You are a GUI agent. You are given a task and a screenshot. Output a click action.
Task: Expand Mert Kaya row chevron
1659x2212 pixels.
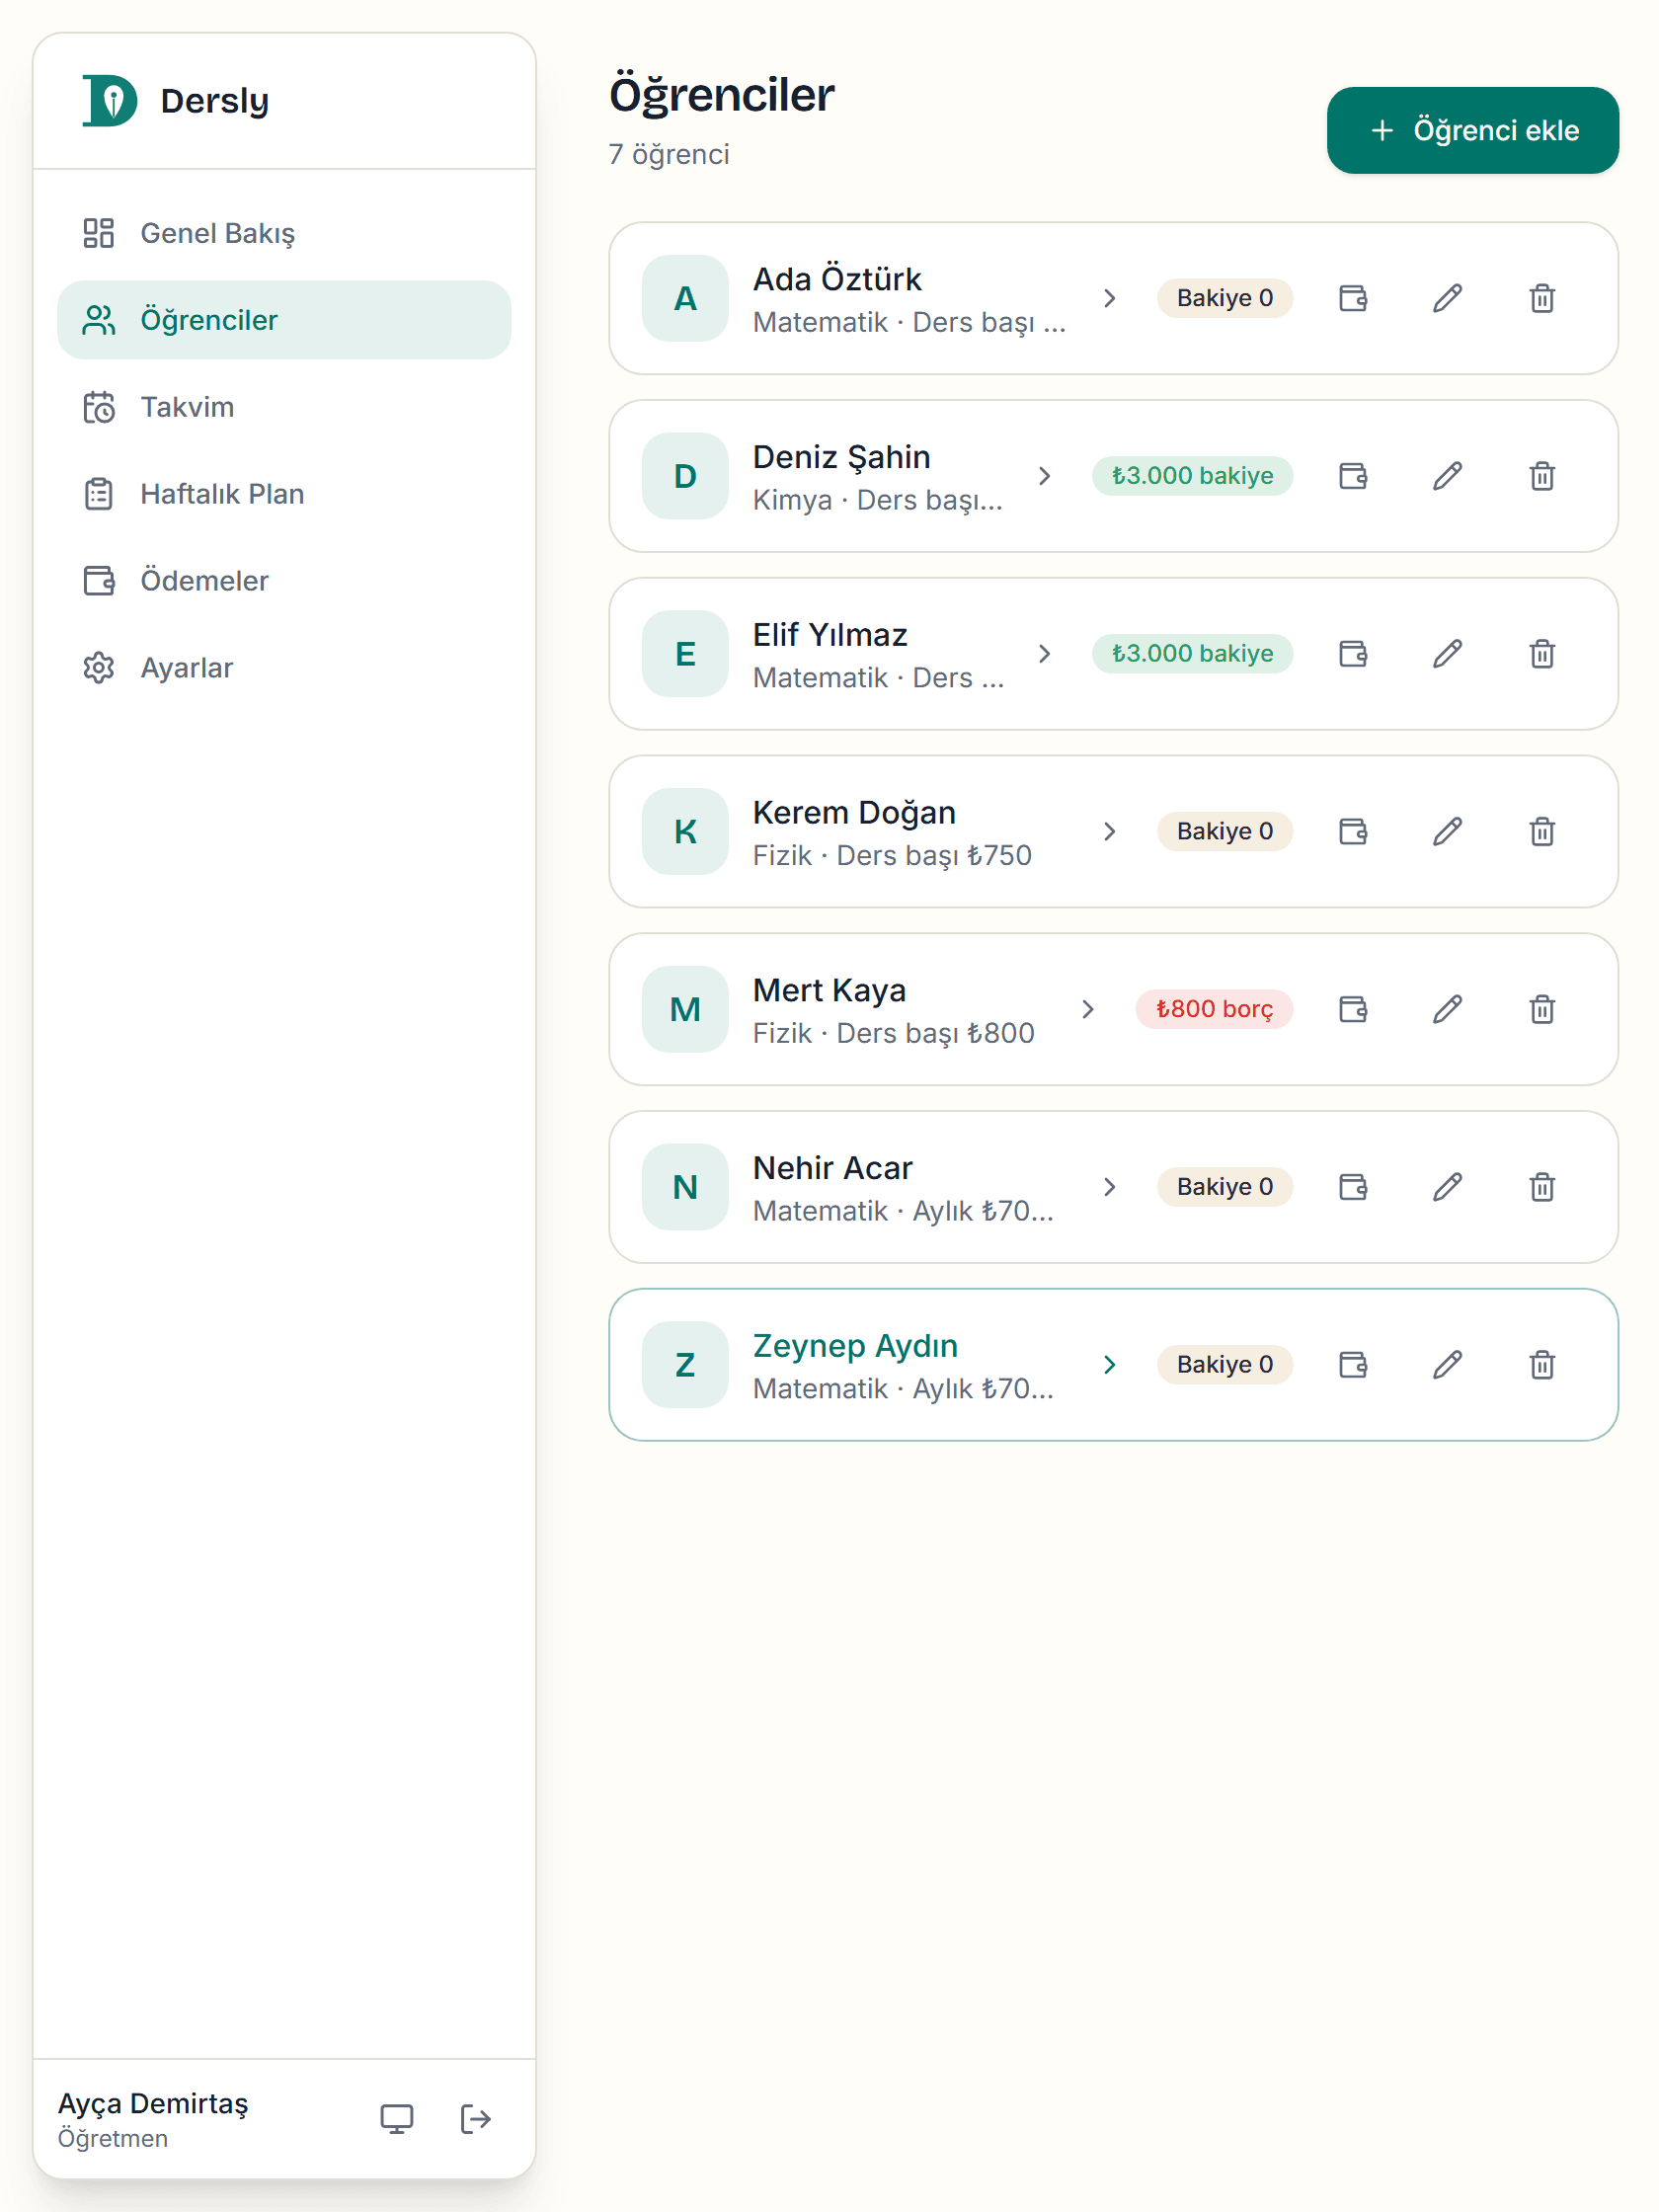point(1088,1009)
